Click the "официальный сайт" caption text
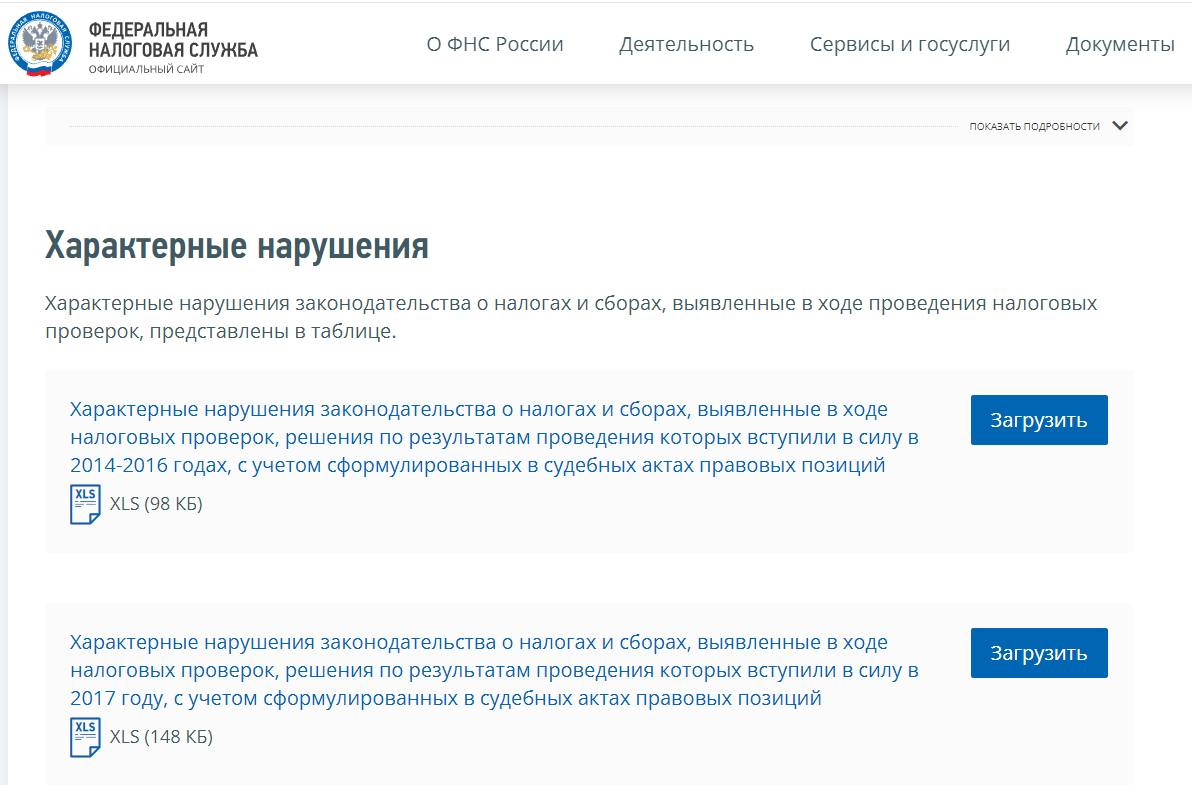1192x785 pixels. coord(146,70)
